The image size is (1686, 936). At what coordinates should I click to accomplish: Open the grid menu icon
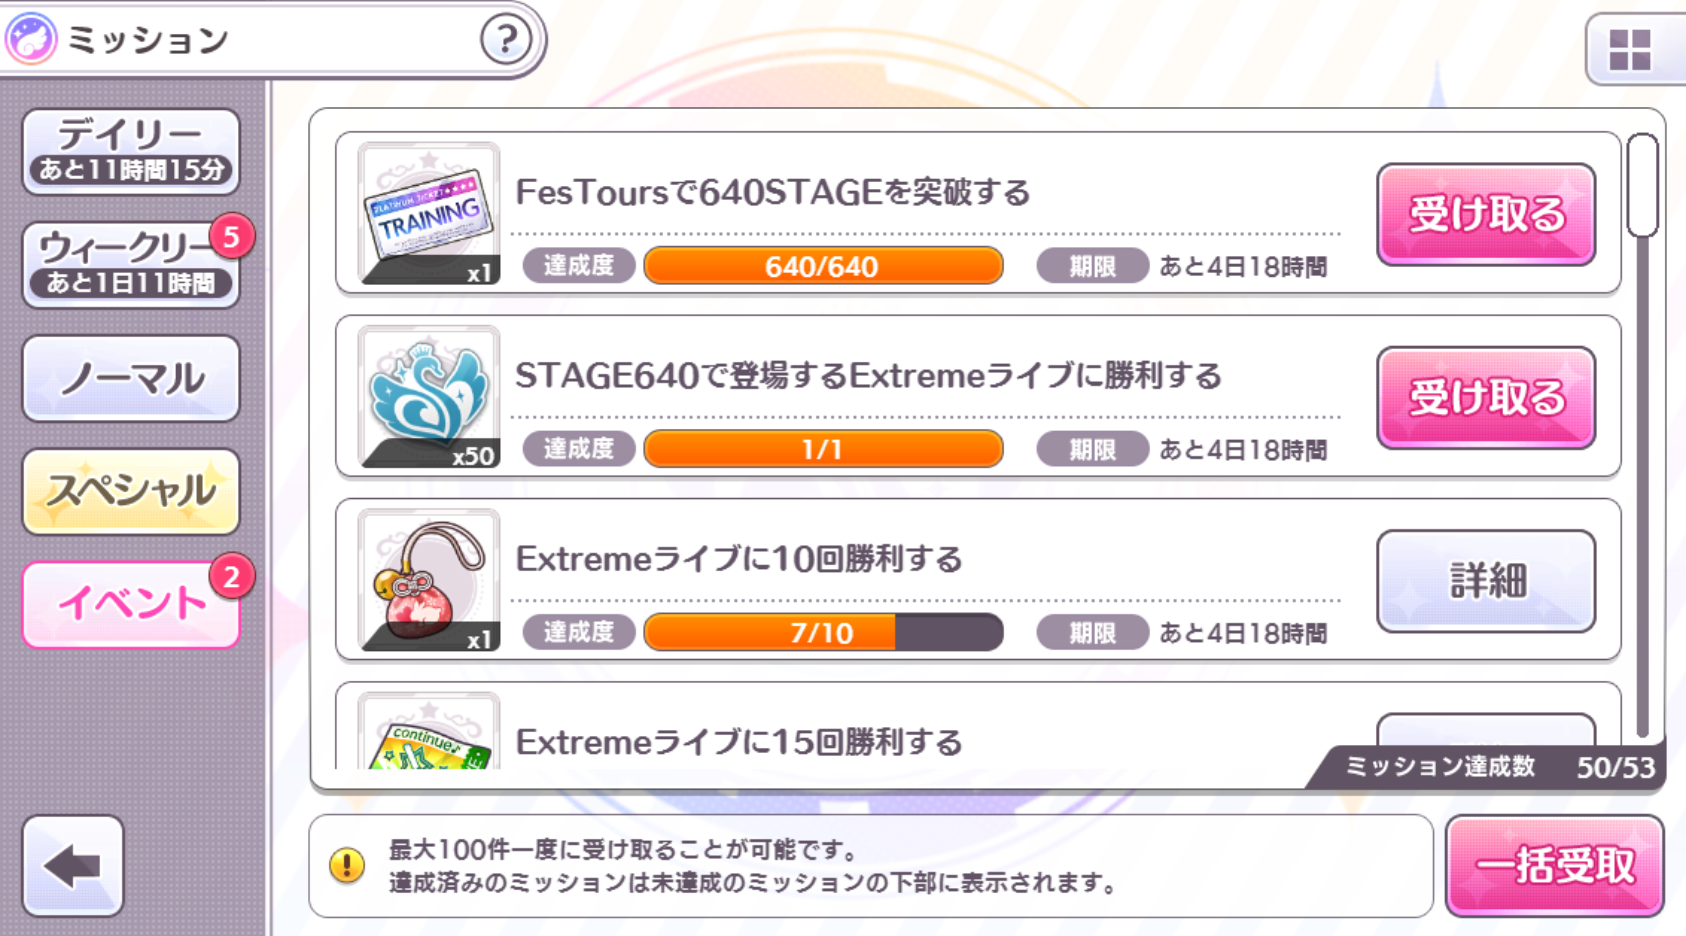coord(1629,49)
